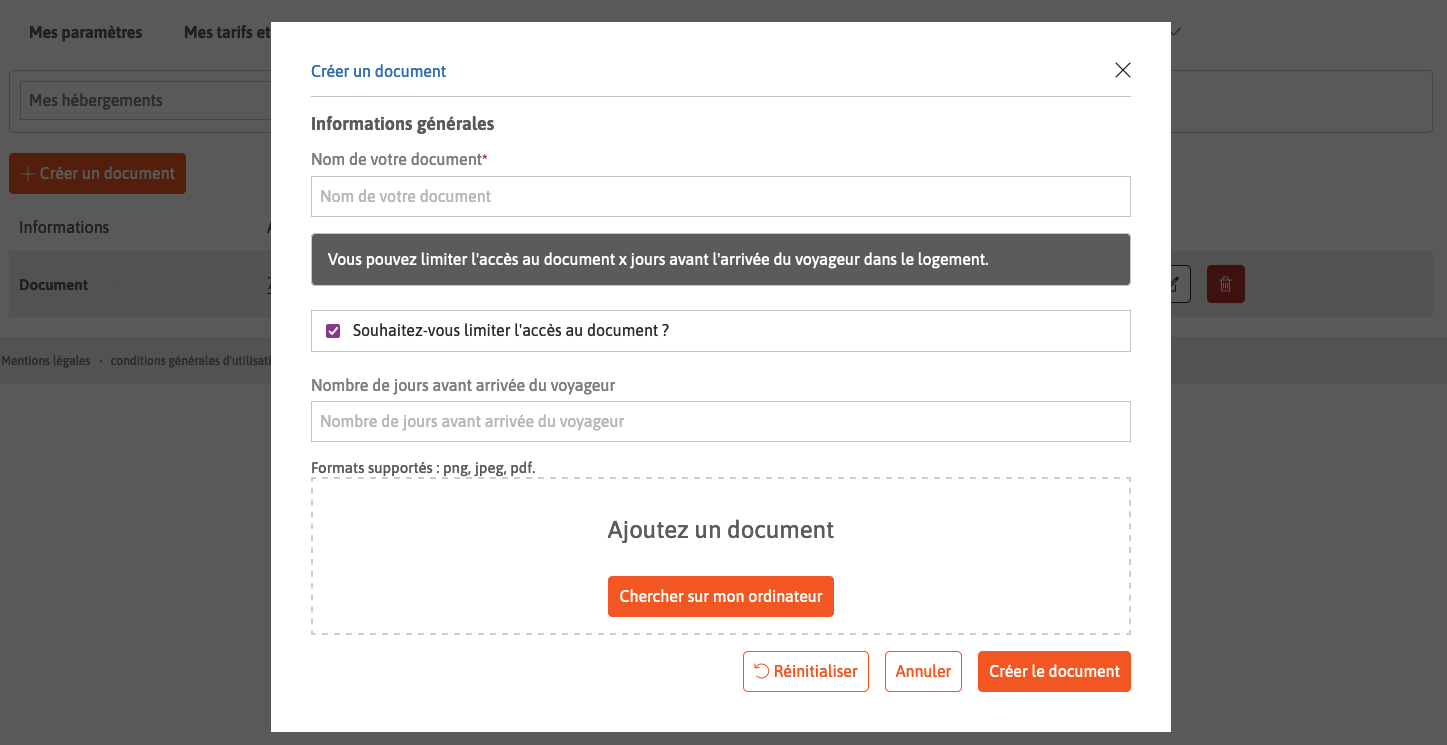Open the Mentions légales link

click(46, 361)
